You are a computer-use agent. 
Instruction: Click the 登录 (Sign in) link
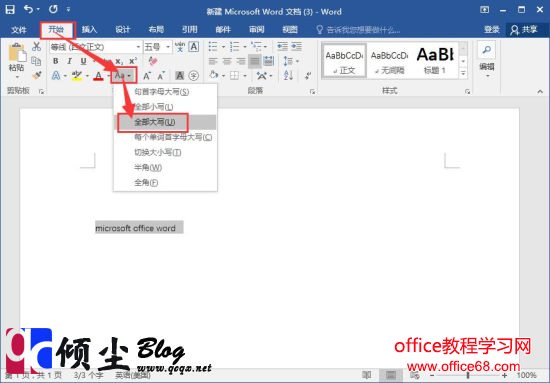click(491, 30)
